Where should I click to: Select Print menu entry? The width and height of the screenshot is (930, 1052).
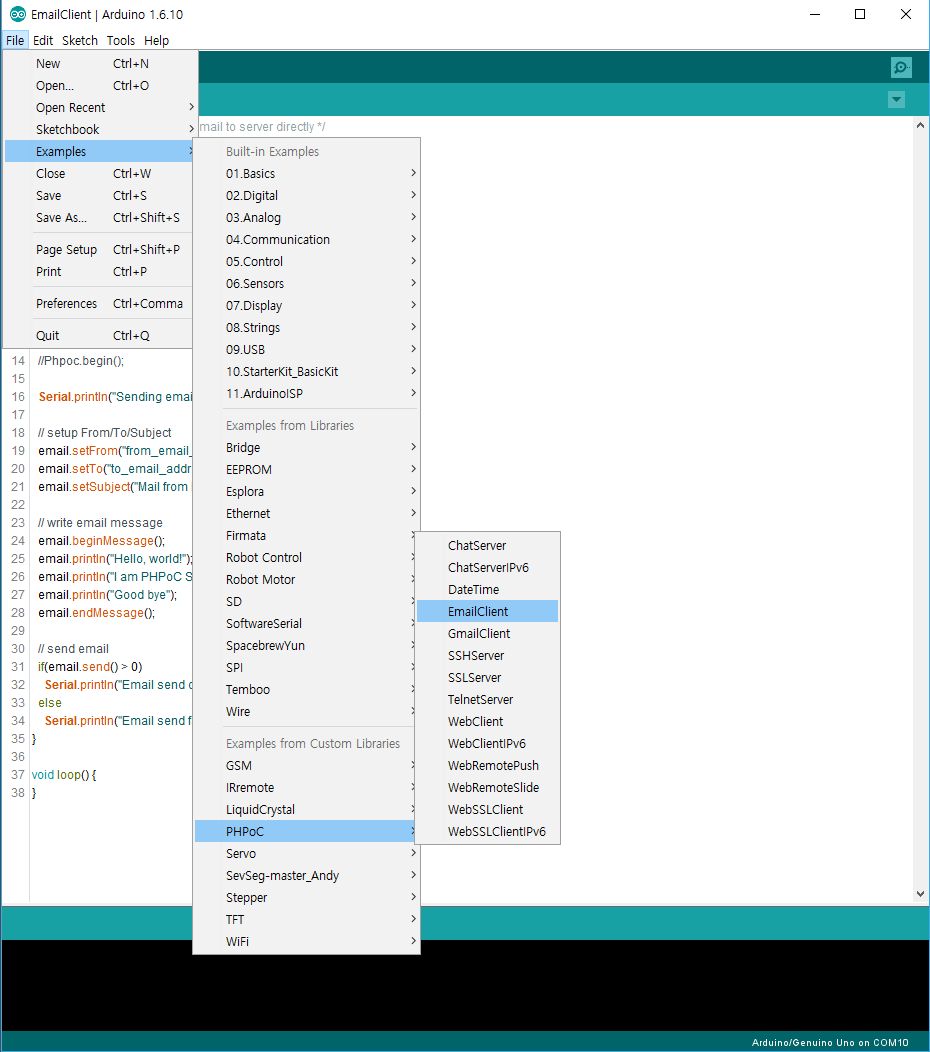(x=99, y=272)
